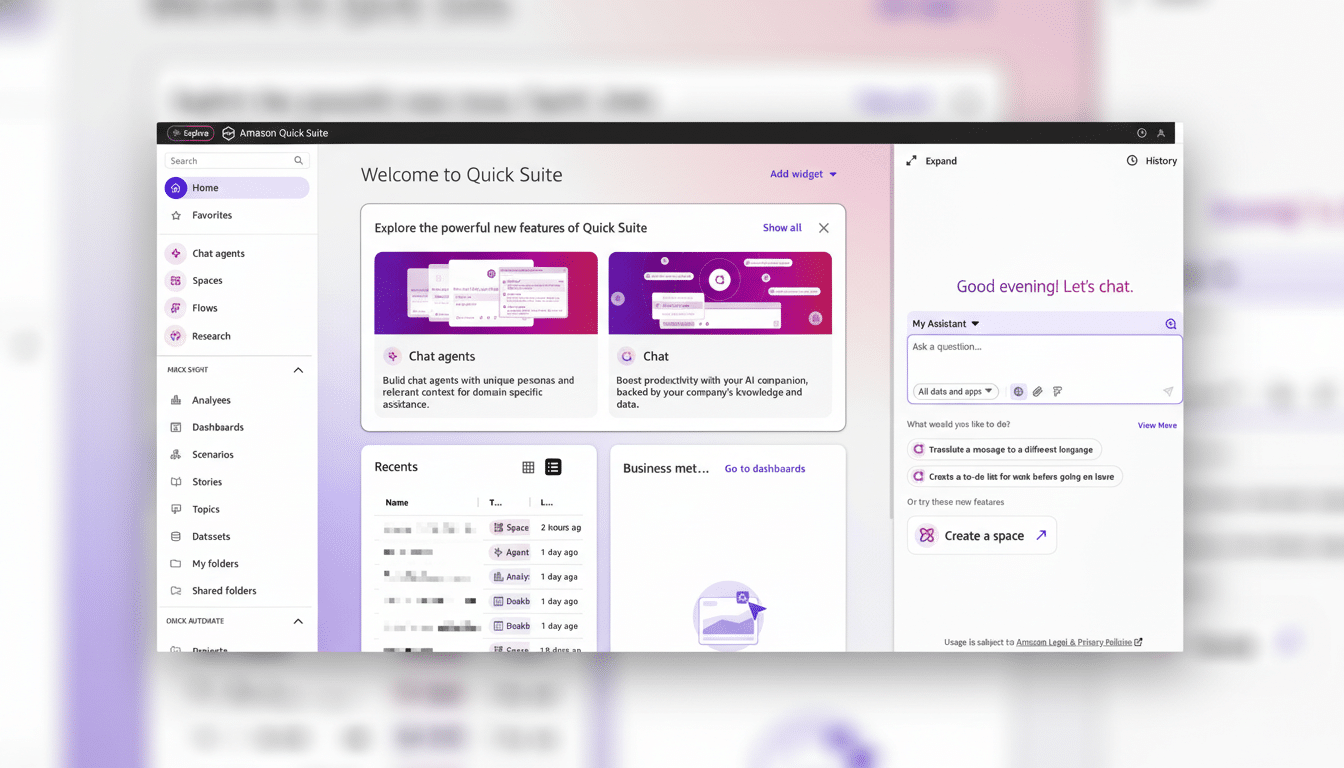Screen dimensions: 1344x768
Task: Open Dashboards in the sidebar
Action: pyautogui.click(x=217, y=427)
